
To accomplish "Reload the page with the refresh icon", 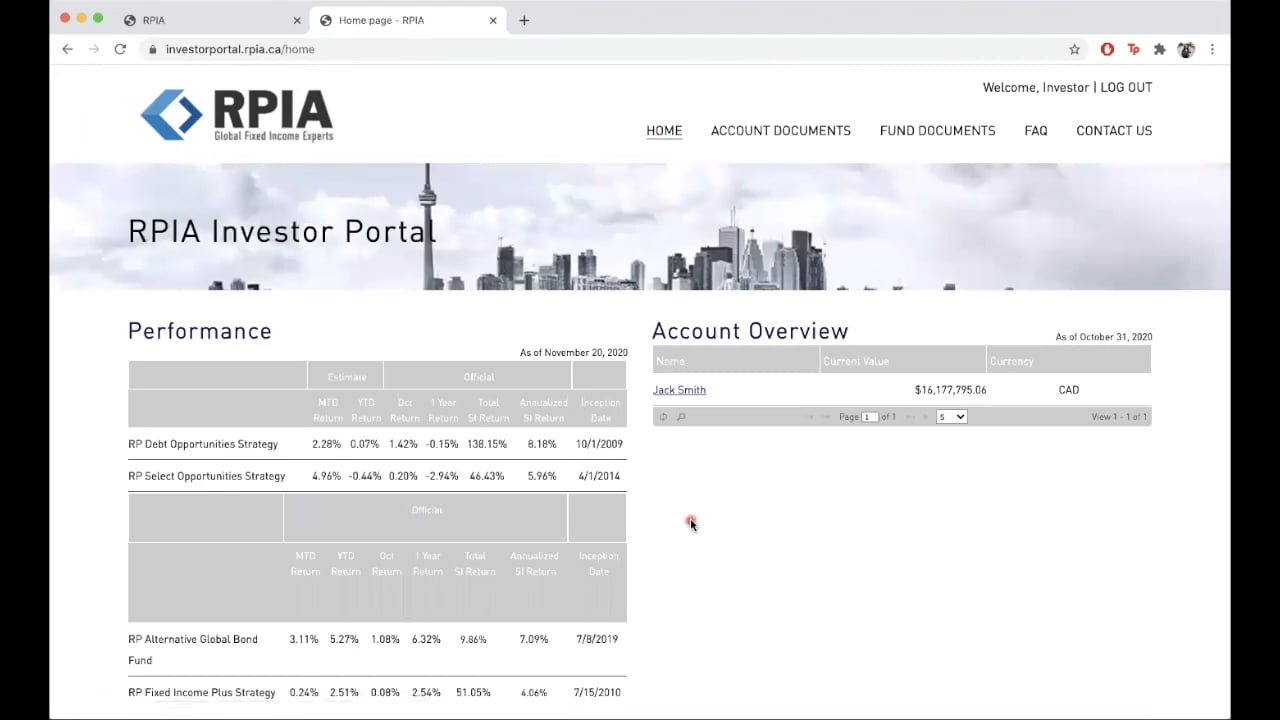I will pyautogui.click(x=120, y=49).
